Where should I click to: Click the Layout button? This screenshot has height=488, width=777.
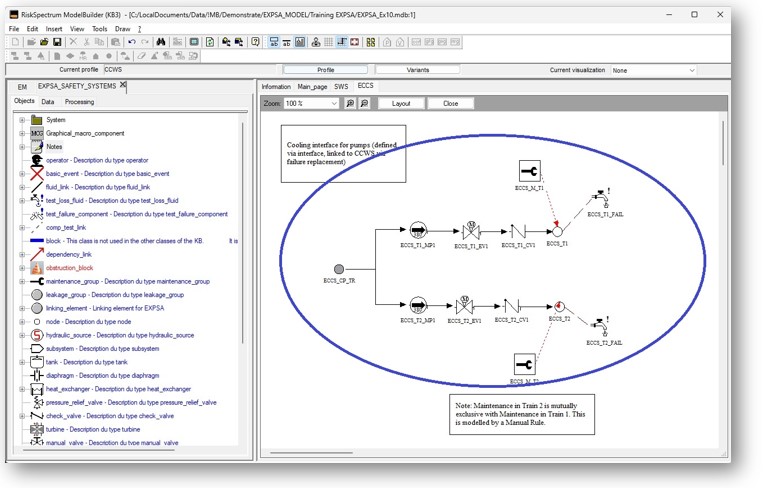pyautogui.click(x=400, y=103)
